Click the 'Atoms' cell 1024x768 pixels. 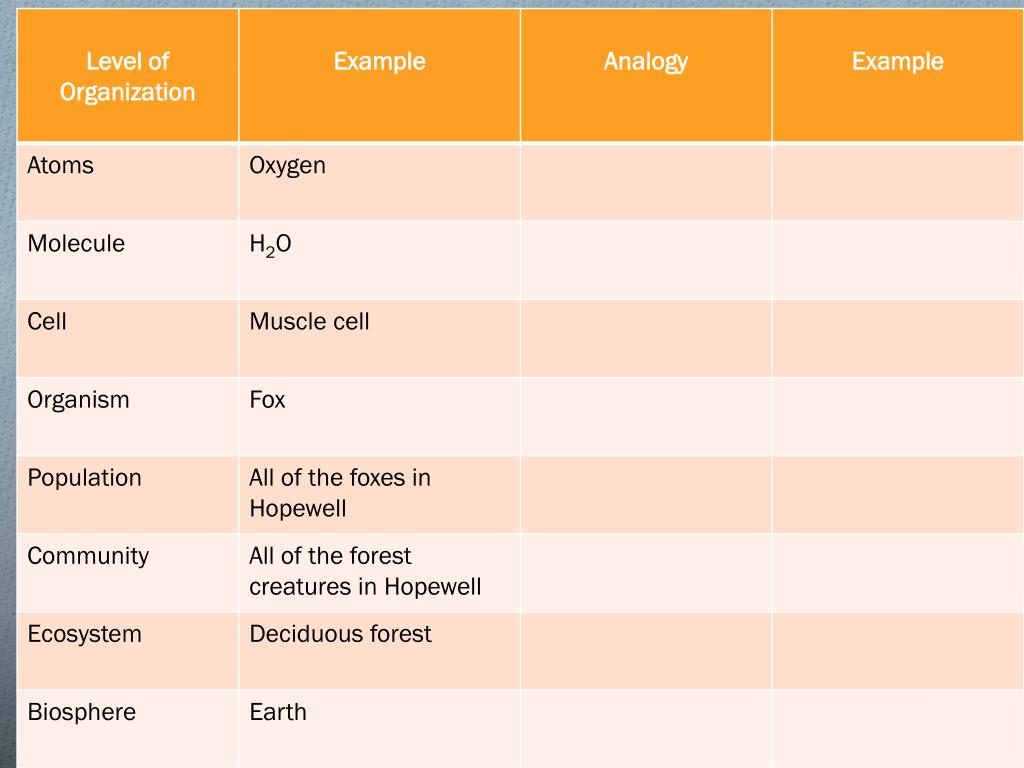(x=127, y=182)
